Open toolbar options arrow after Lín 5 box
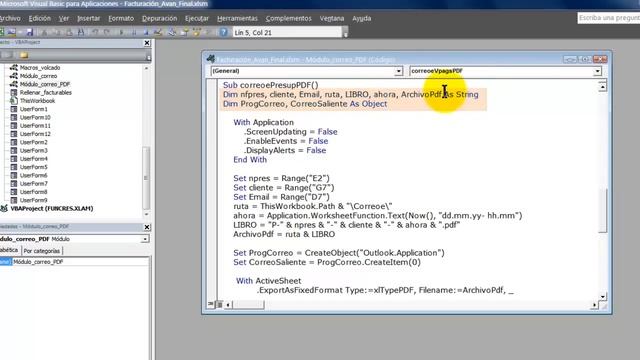 coord(345,33)
